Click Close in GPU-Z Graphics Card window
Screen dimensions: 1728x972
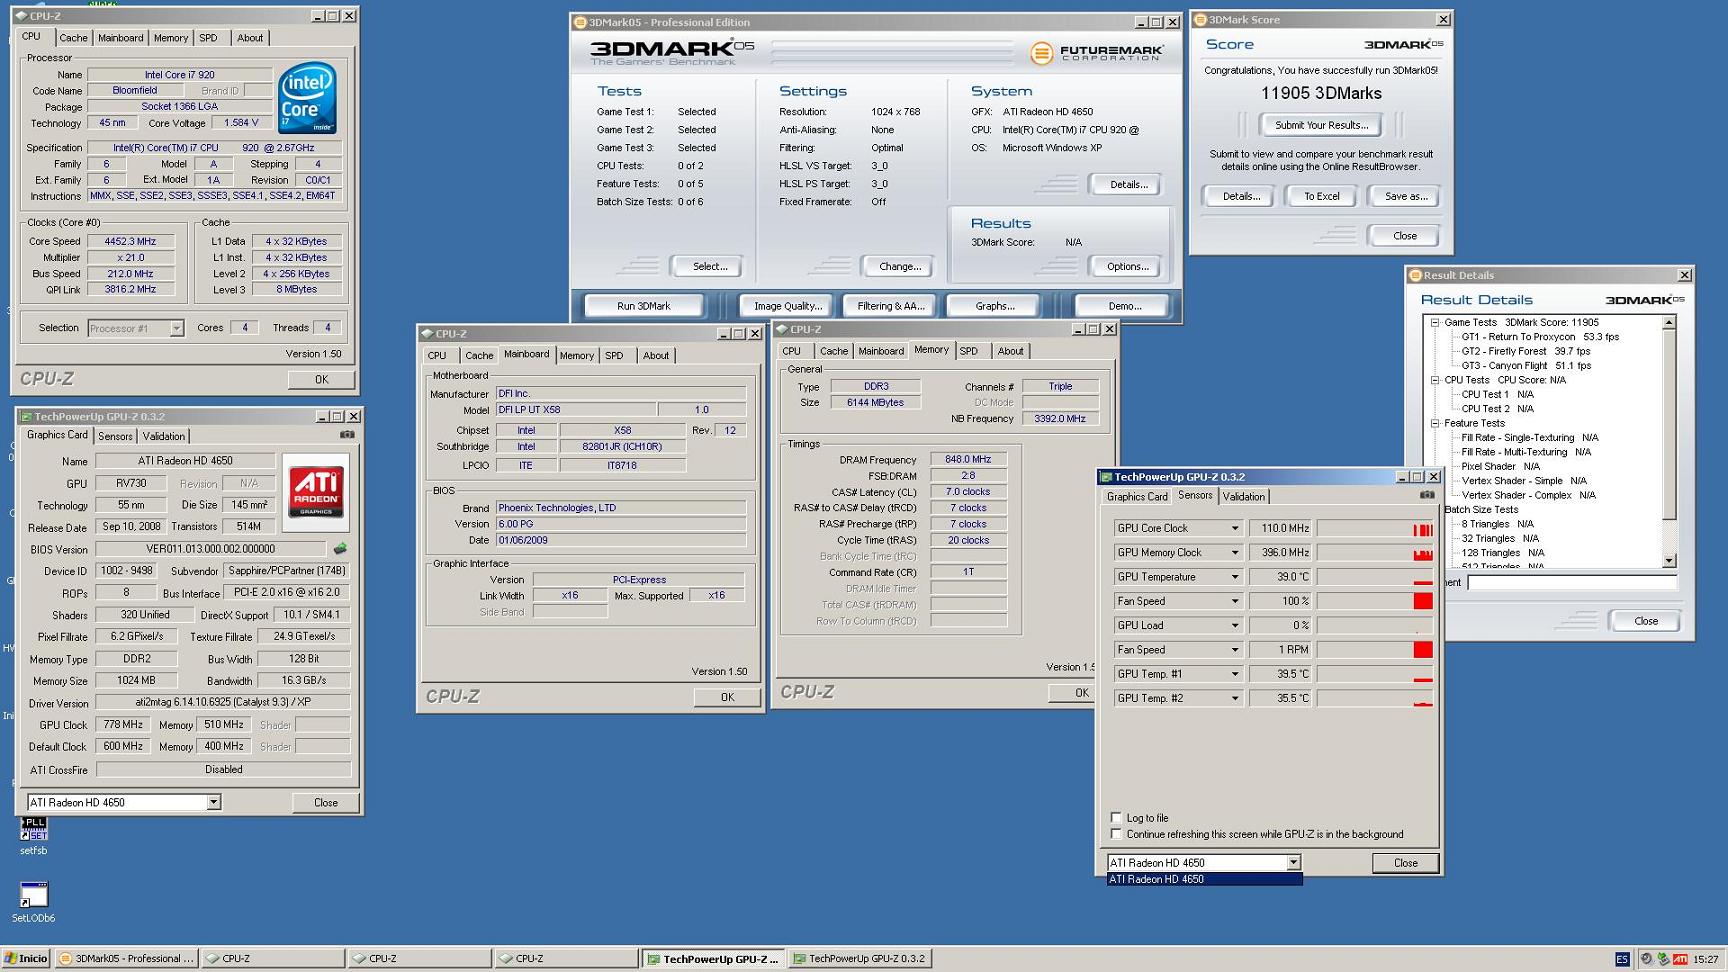point(325,802)
